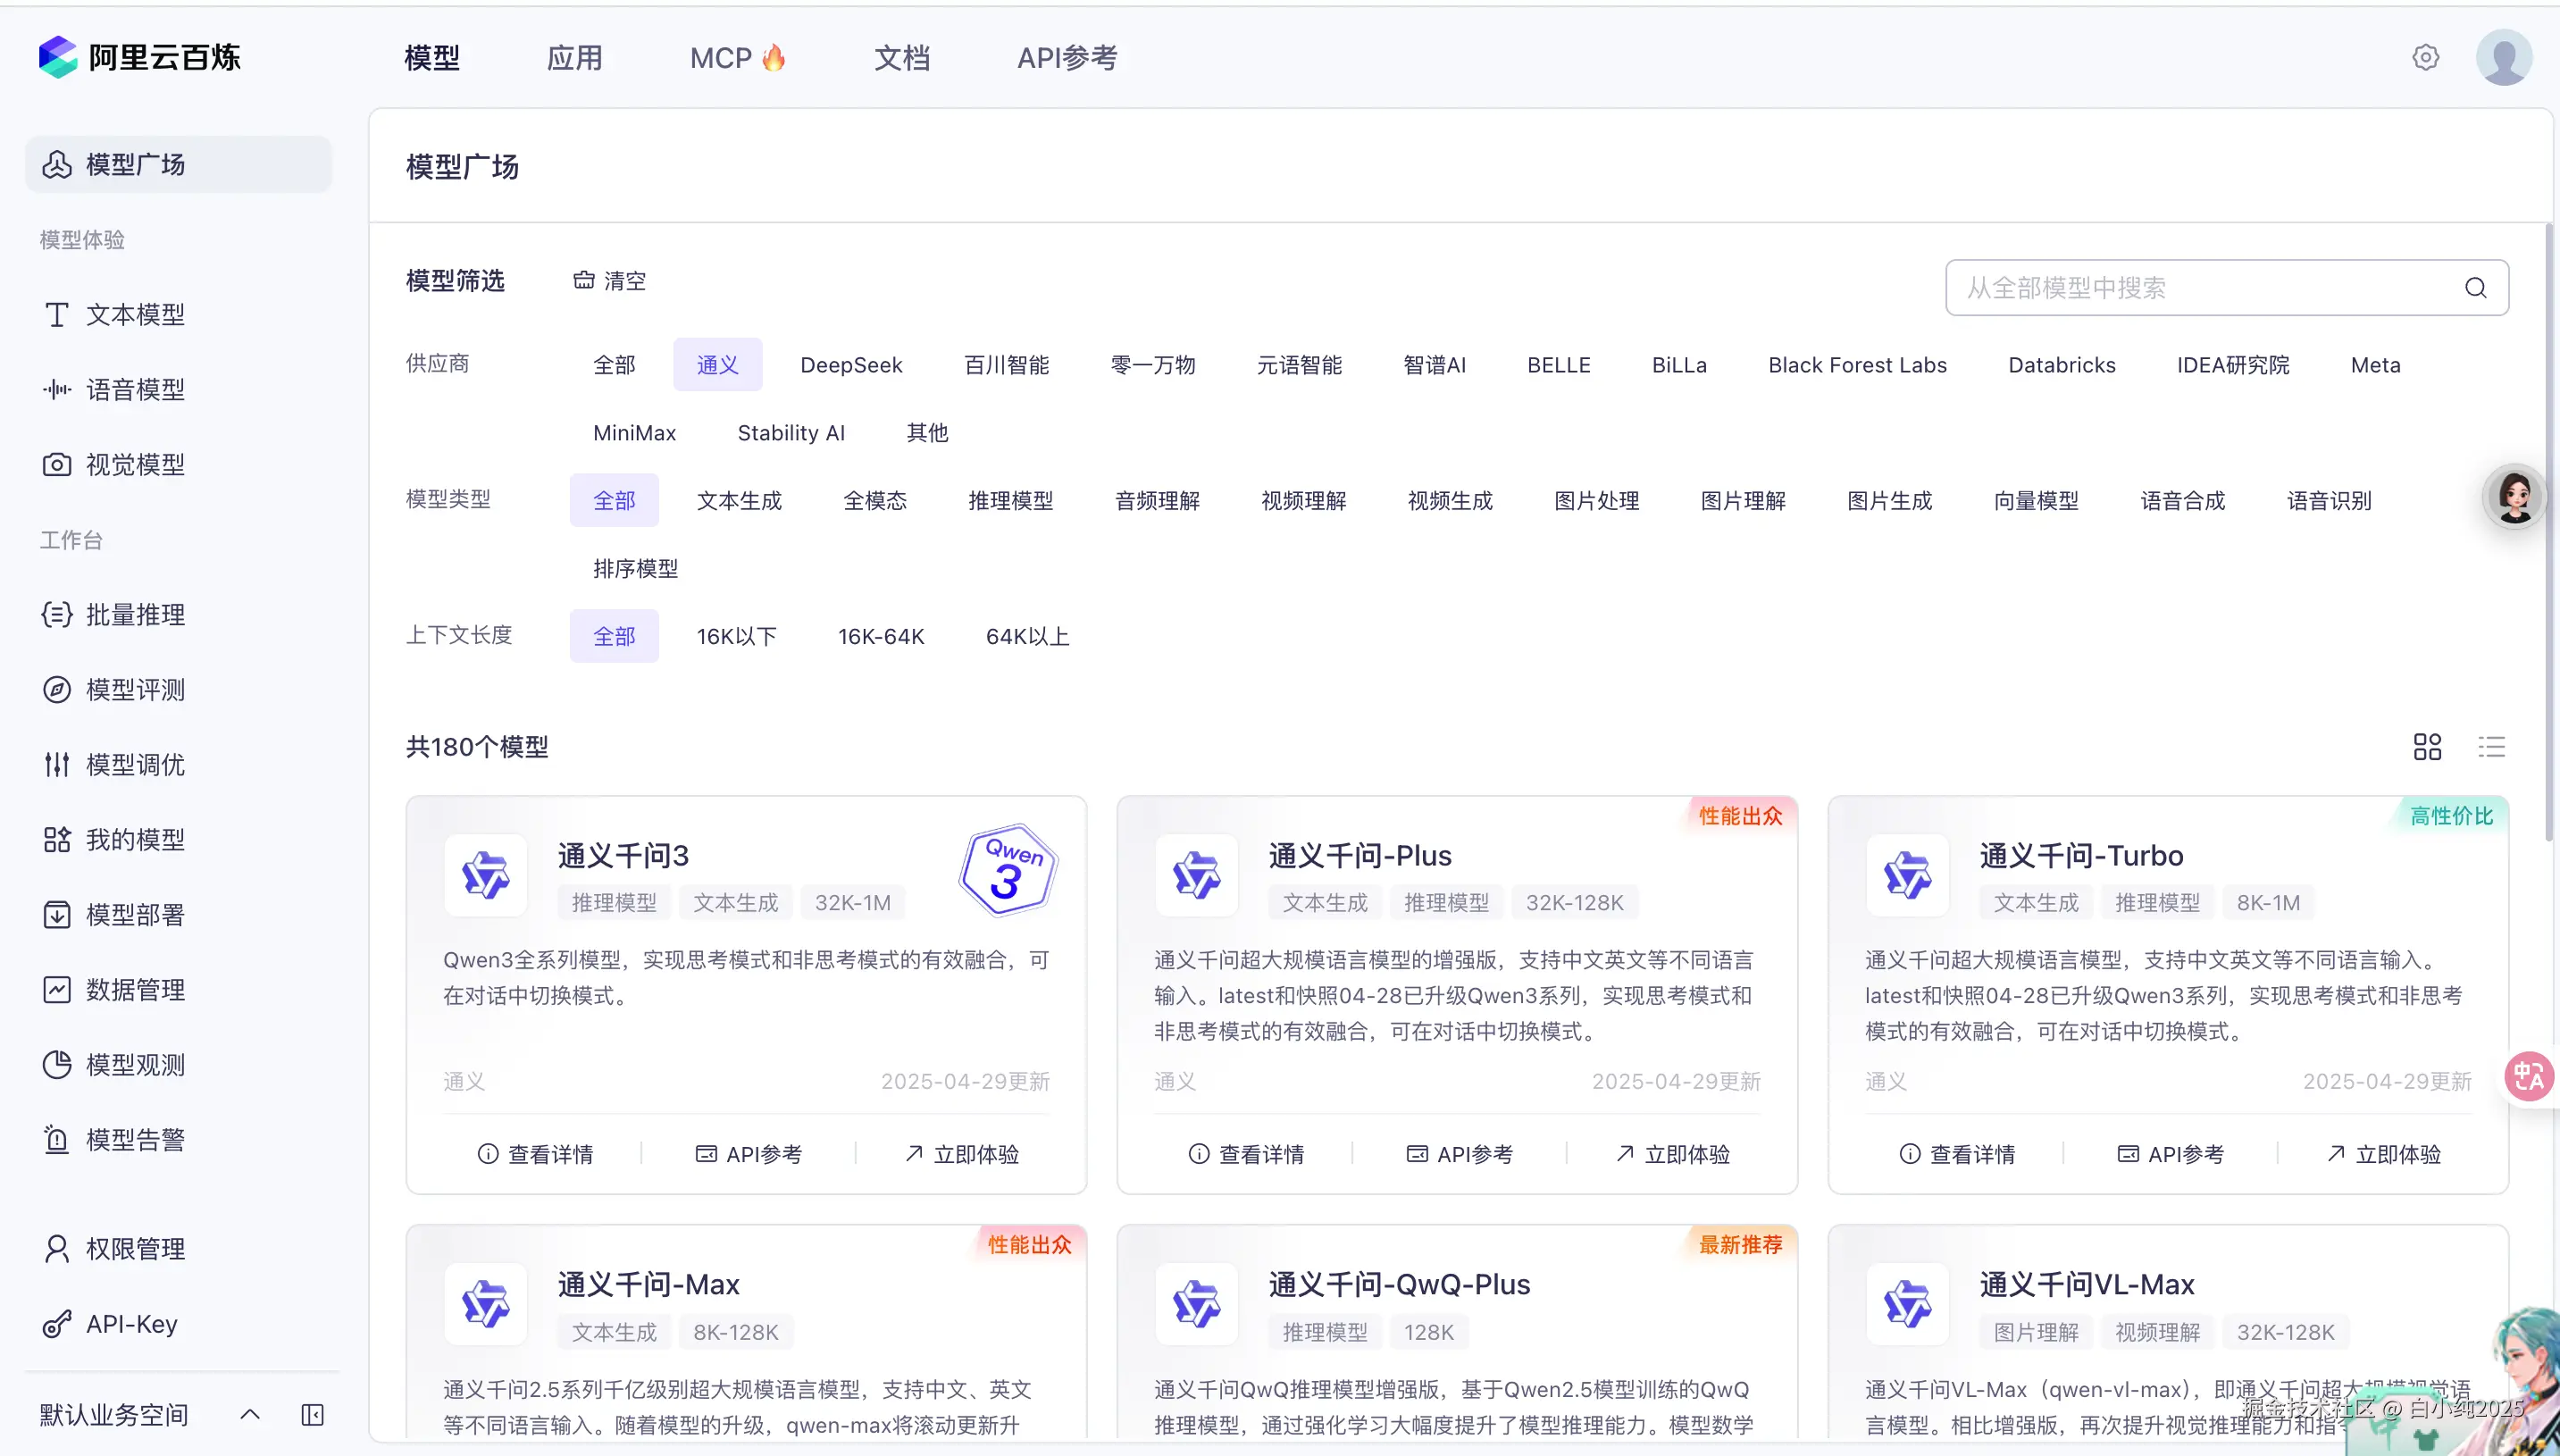Go to 模型观测 in sidebar
This screenshot has height=1456, width=2560.
pos(178,1065)
